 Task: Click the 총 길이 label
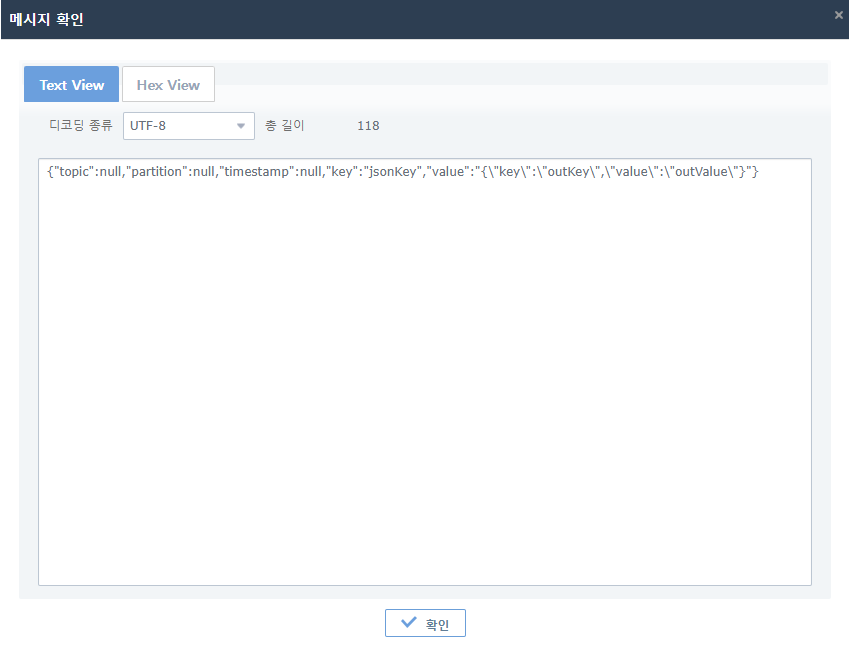pyautogui.click(x=285, y=126)
